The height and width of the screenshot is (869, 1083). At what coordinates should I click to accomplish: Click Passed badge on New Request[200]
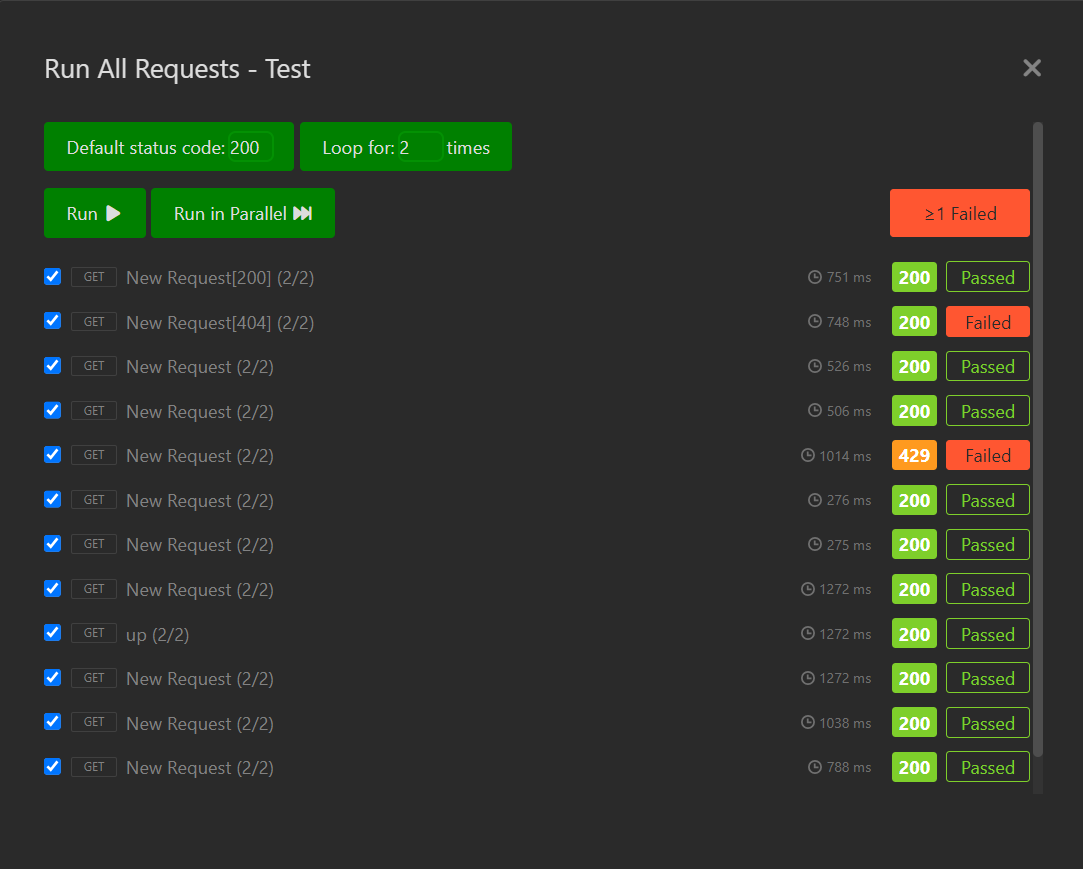click(x=988, y=277)
